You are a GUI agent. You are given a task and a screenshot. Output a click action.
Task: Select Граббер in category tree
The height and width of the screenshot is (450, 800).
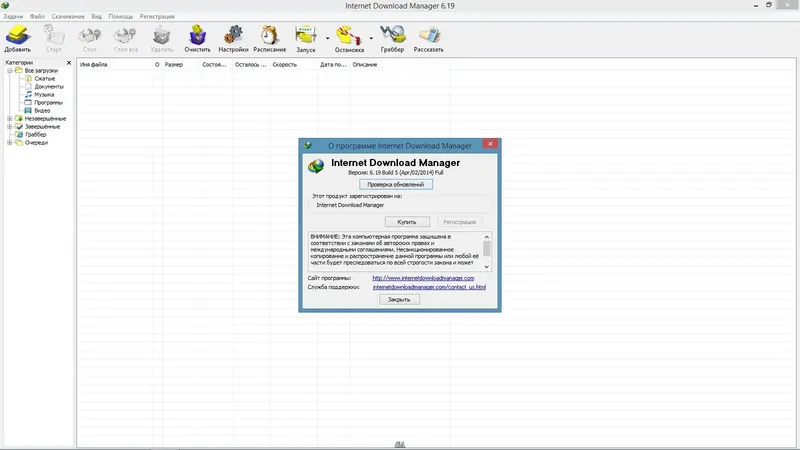click(35, 135)
